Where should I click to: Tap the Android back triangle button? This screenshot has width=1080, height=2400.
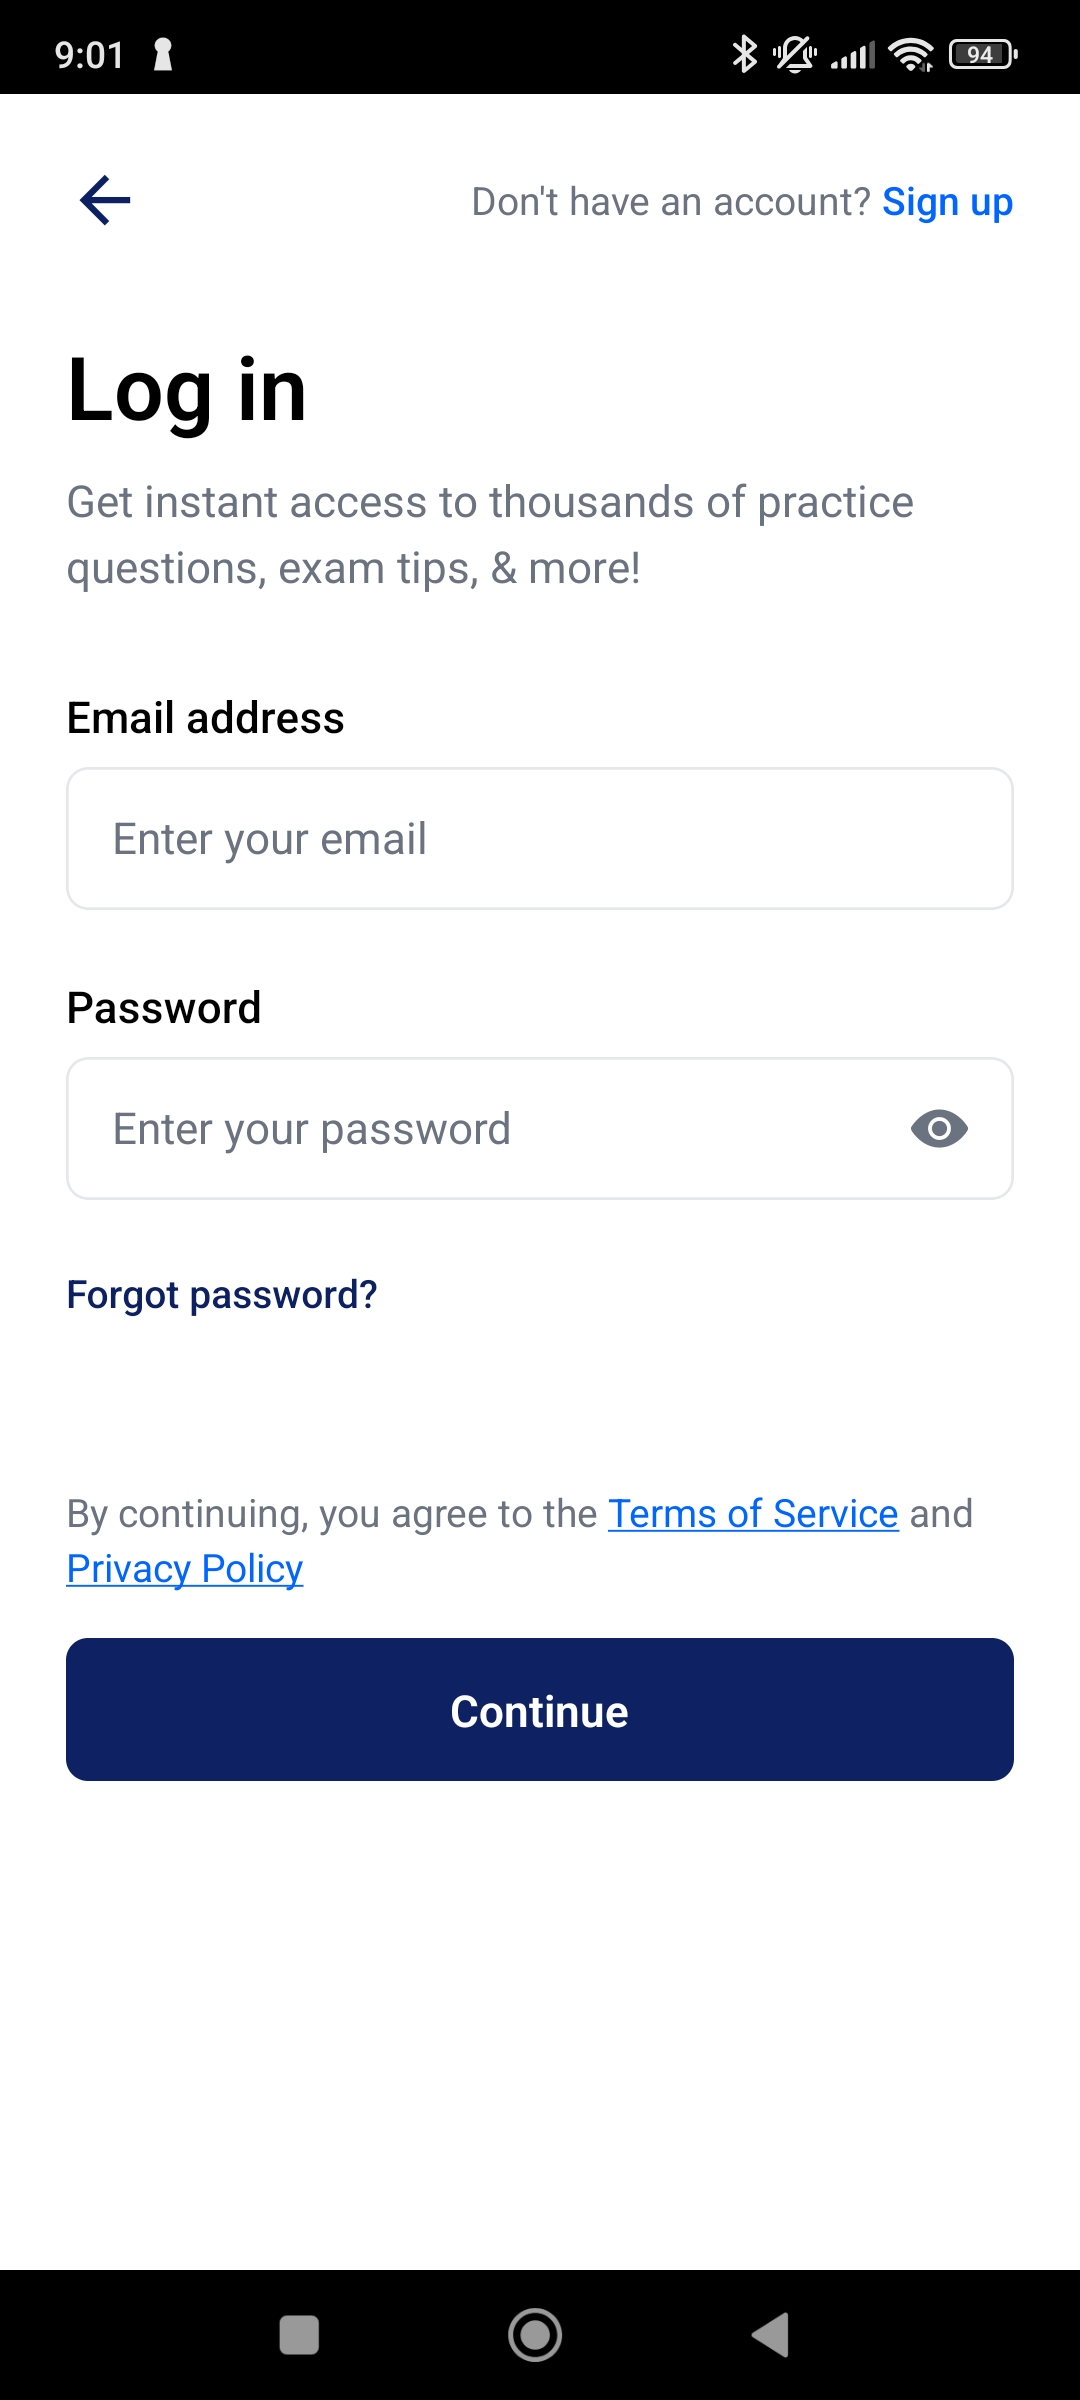pyautogui.click(x=771, y=2335)
